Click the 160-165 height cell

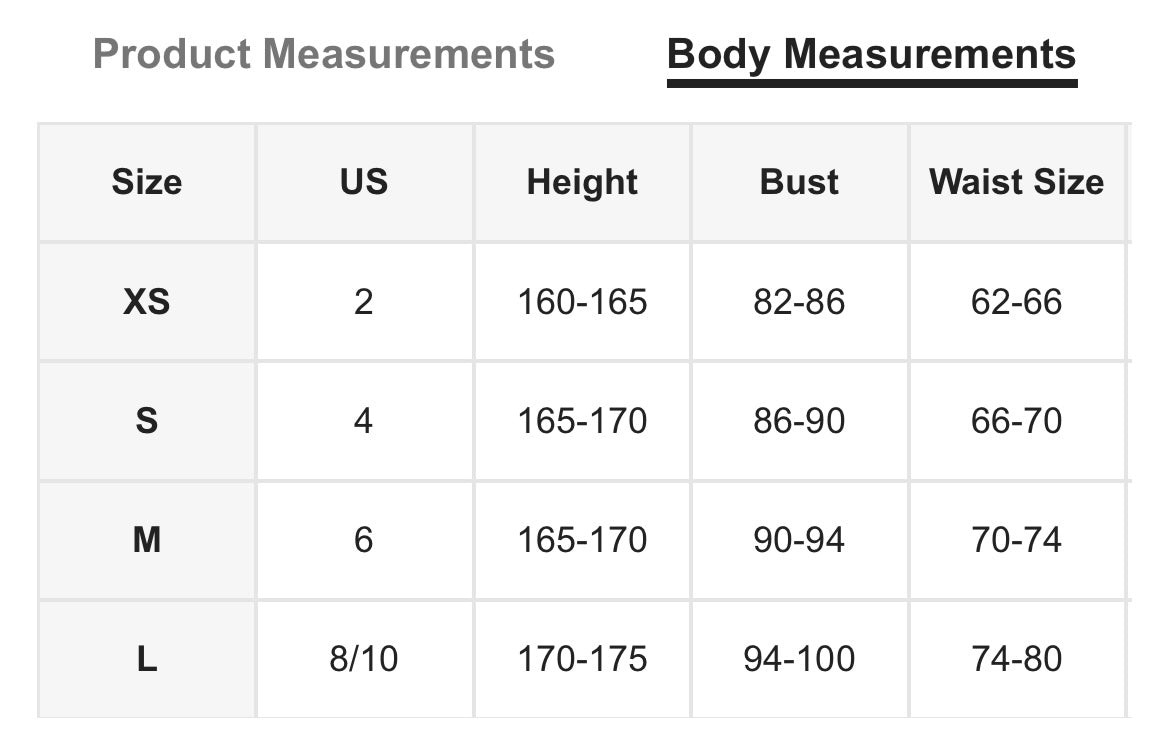(582, 301)
